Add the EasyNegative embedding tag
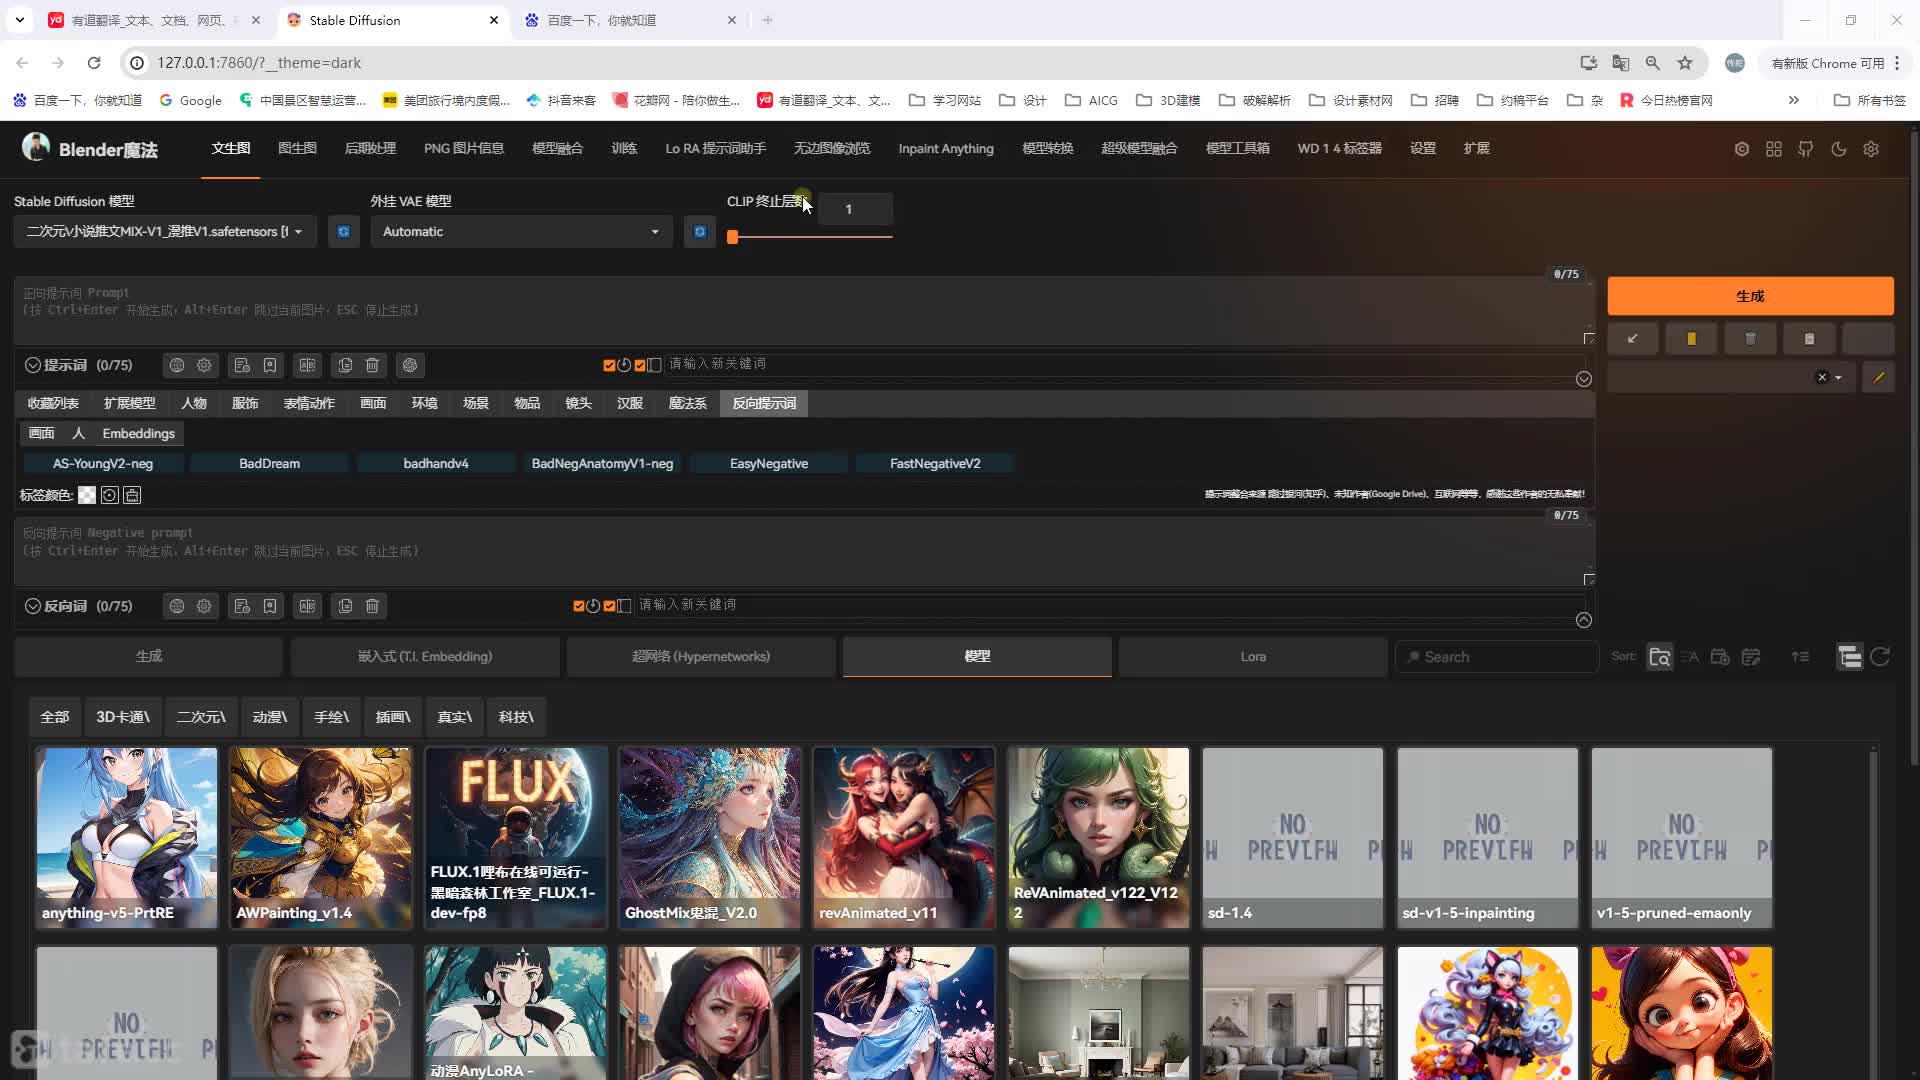1920x1080 pixels. tap(768, 464)
